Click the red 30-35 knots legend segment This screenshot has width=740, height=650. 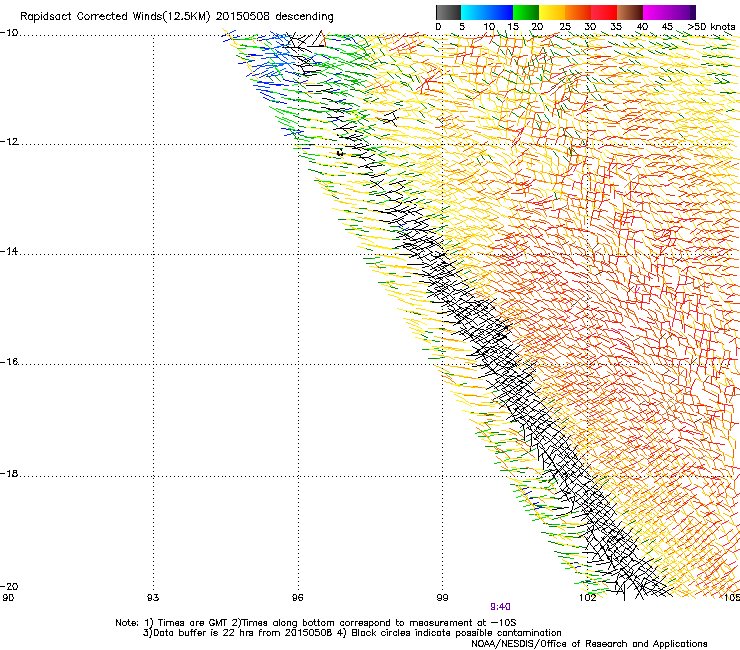(x=604, y=12)
